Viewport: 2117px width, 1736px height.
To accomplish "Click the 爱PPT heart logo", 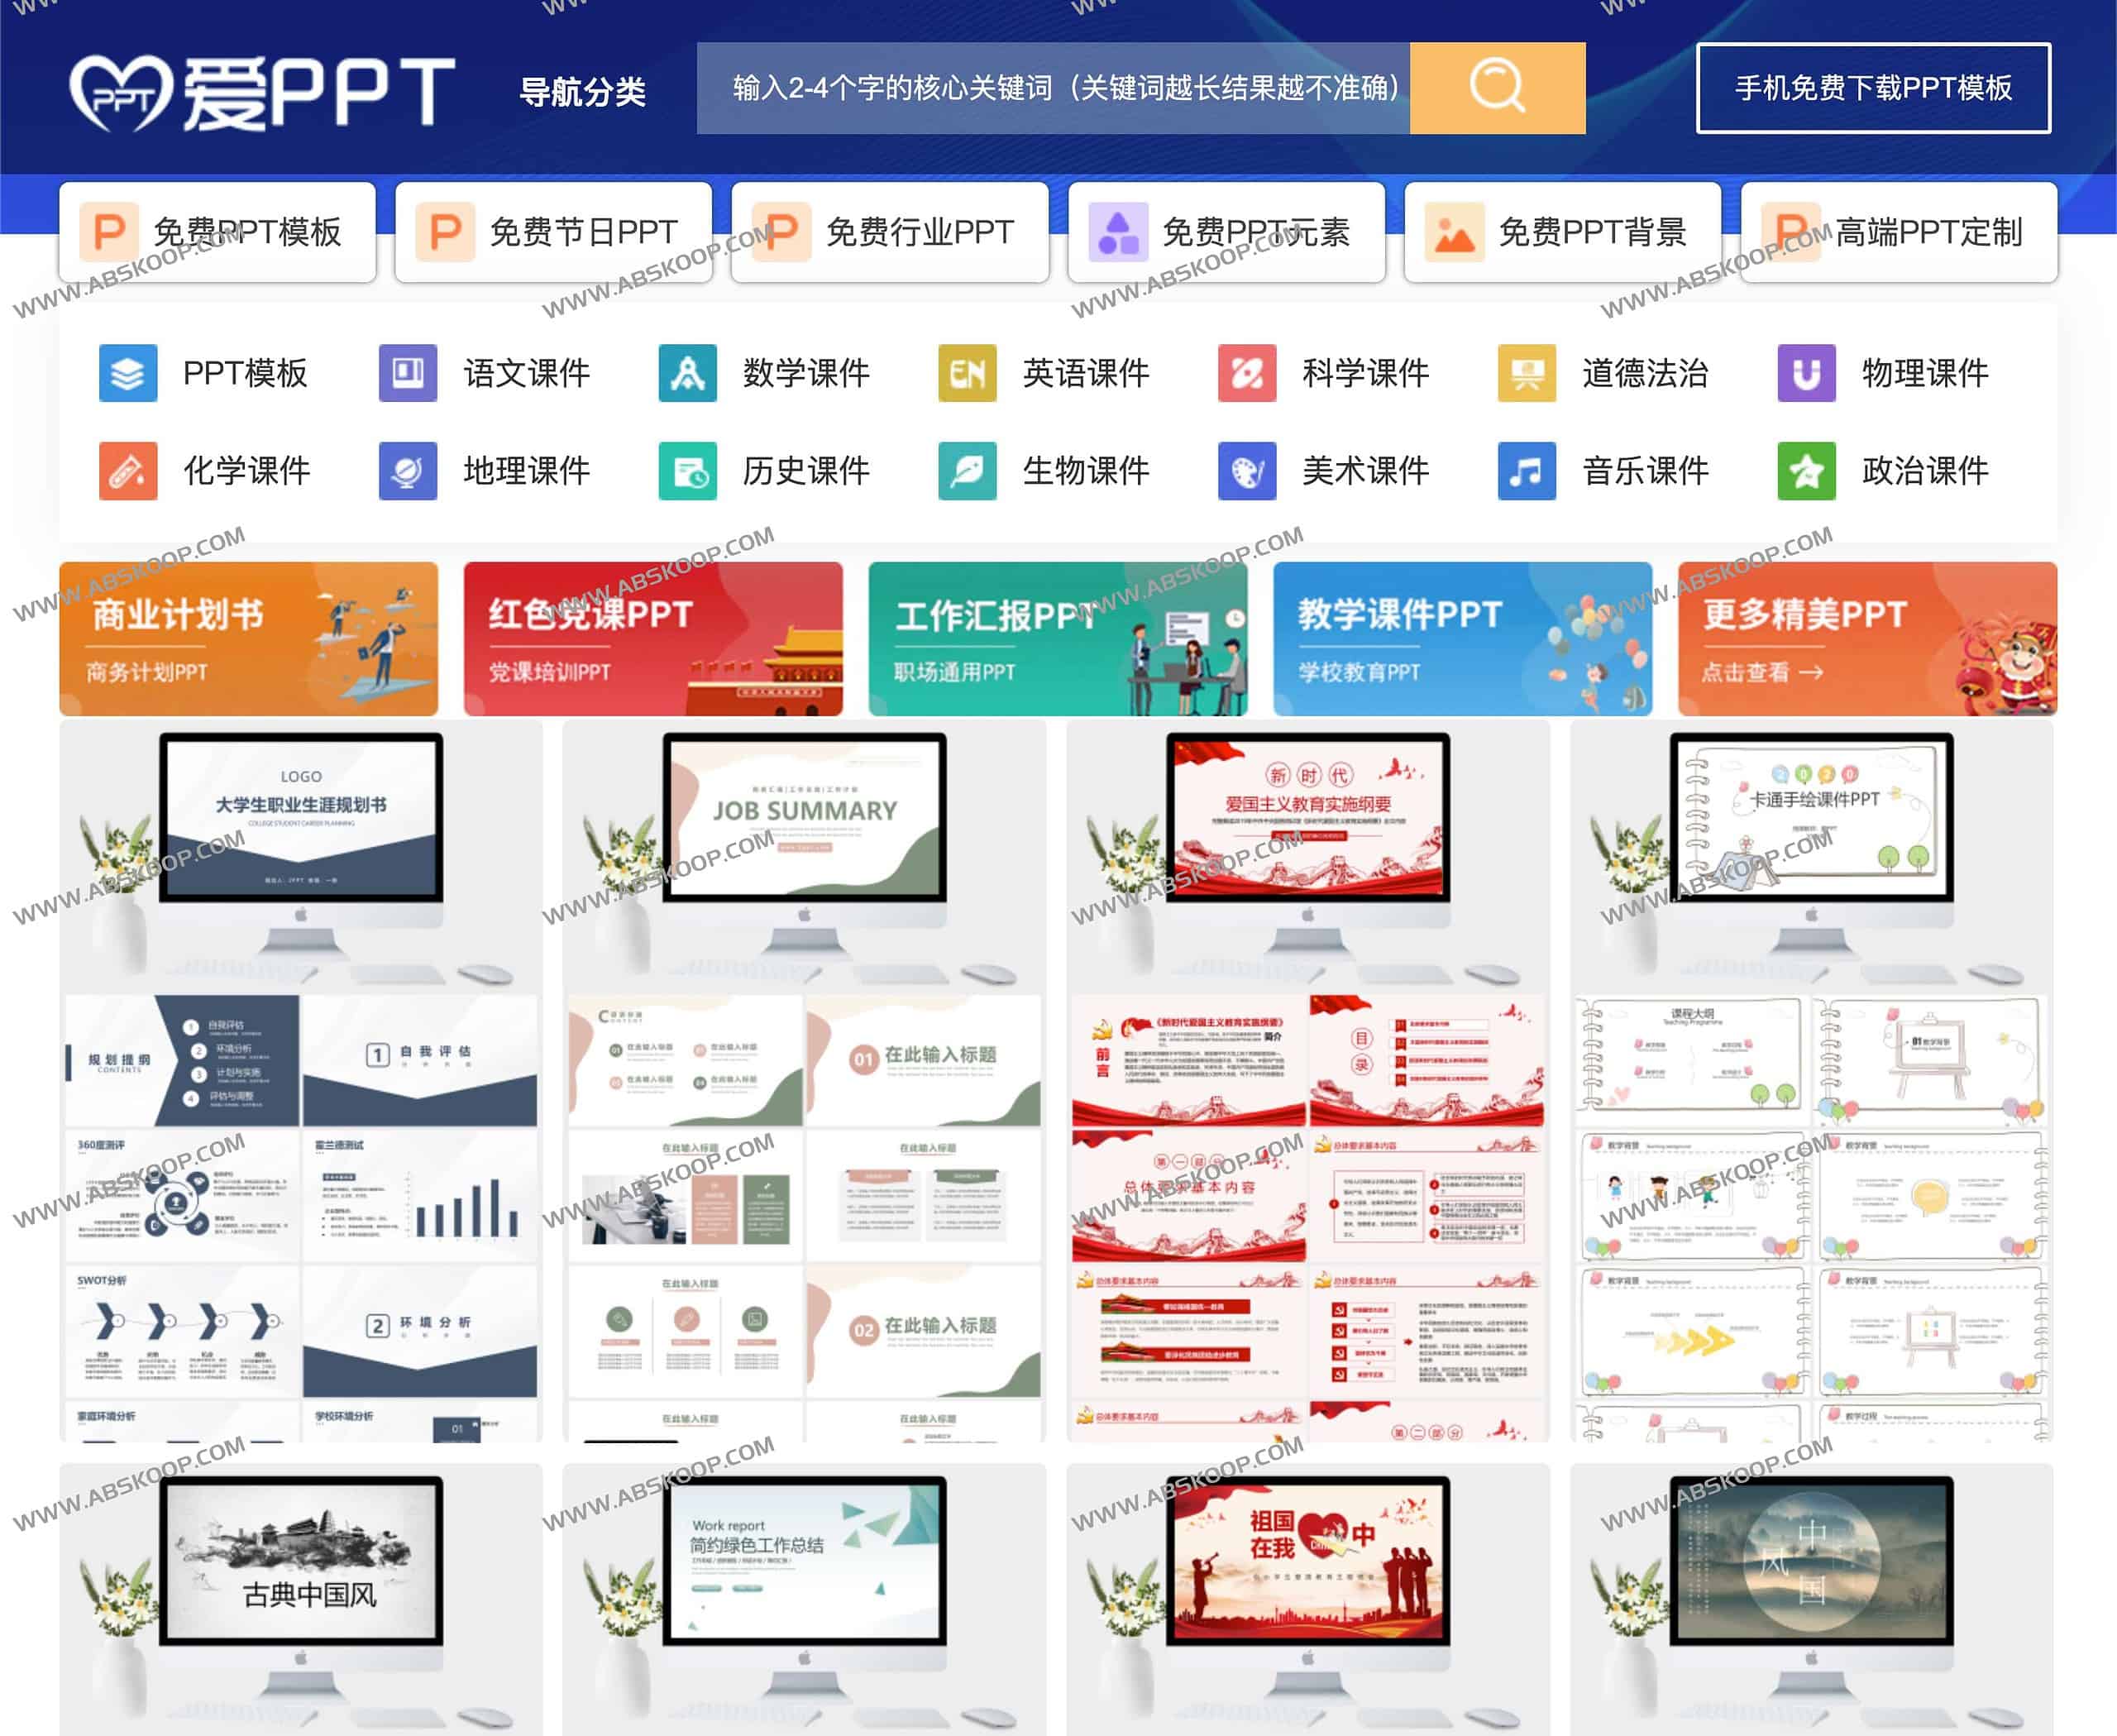I will click(123, 90).
